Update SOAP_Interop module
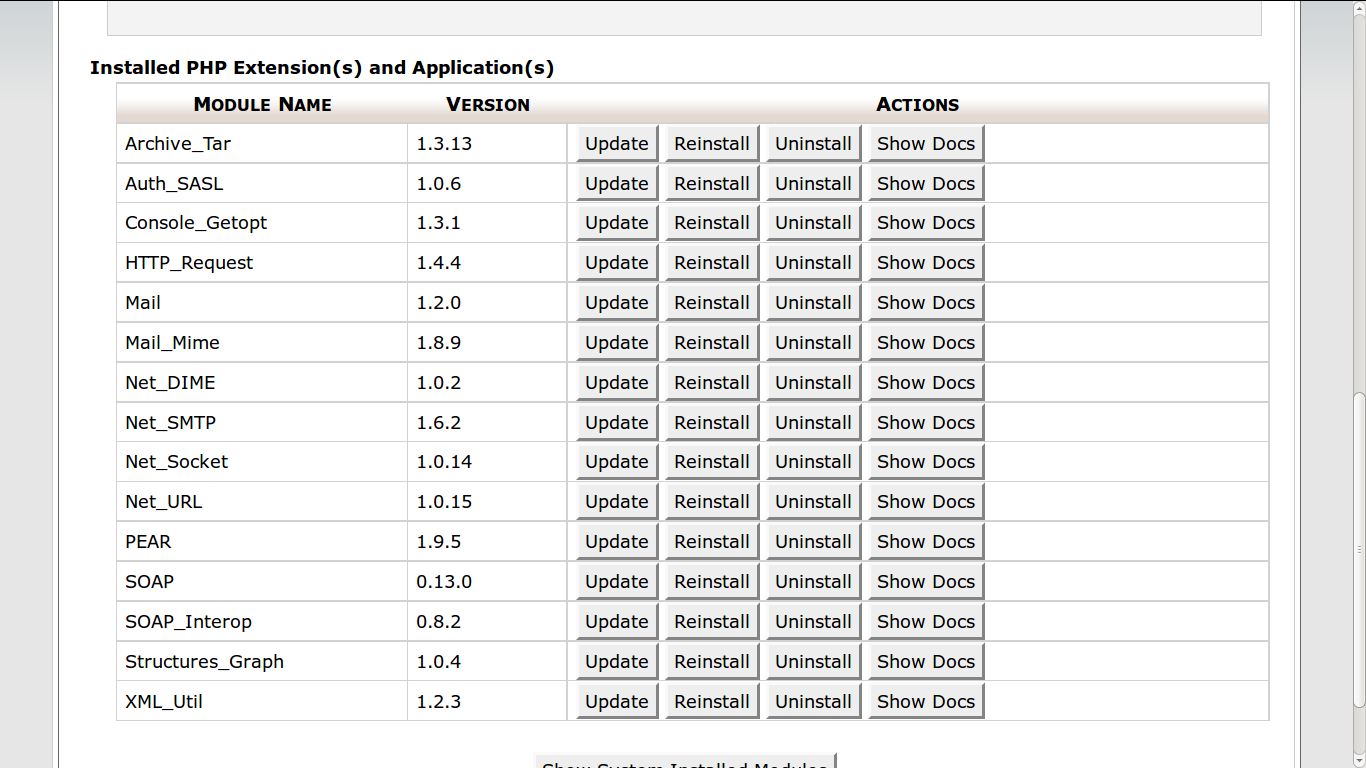The height and width of the screenshot is (768, 1366). pos(617,622)
